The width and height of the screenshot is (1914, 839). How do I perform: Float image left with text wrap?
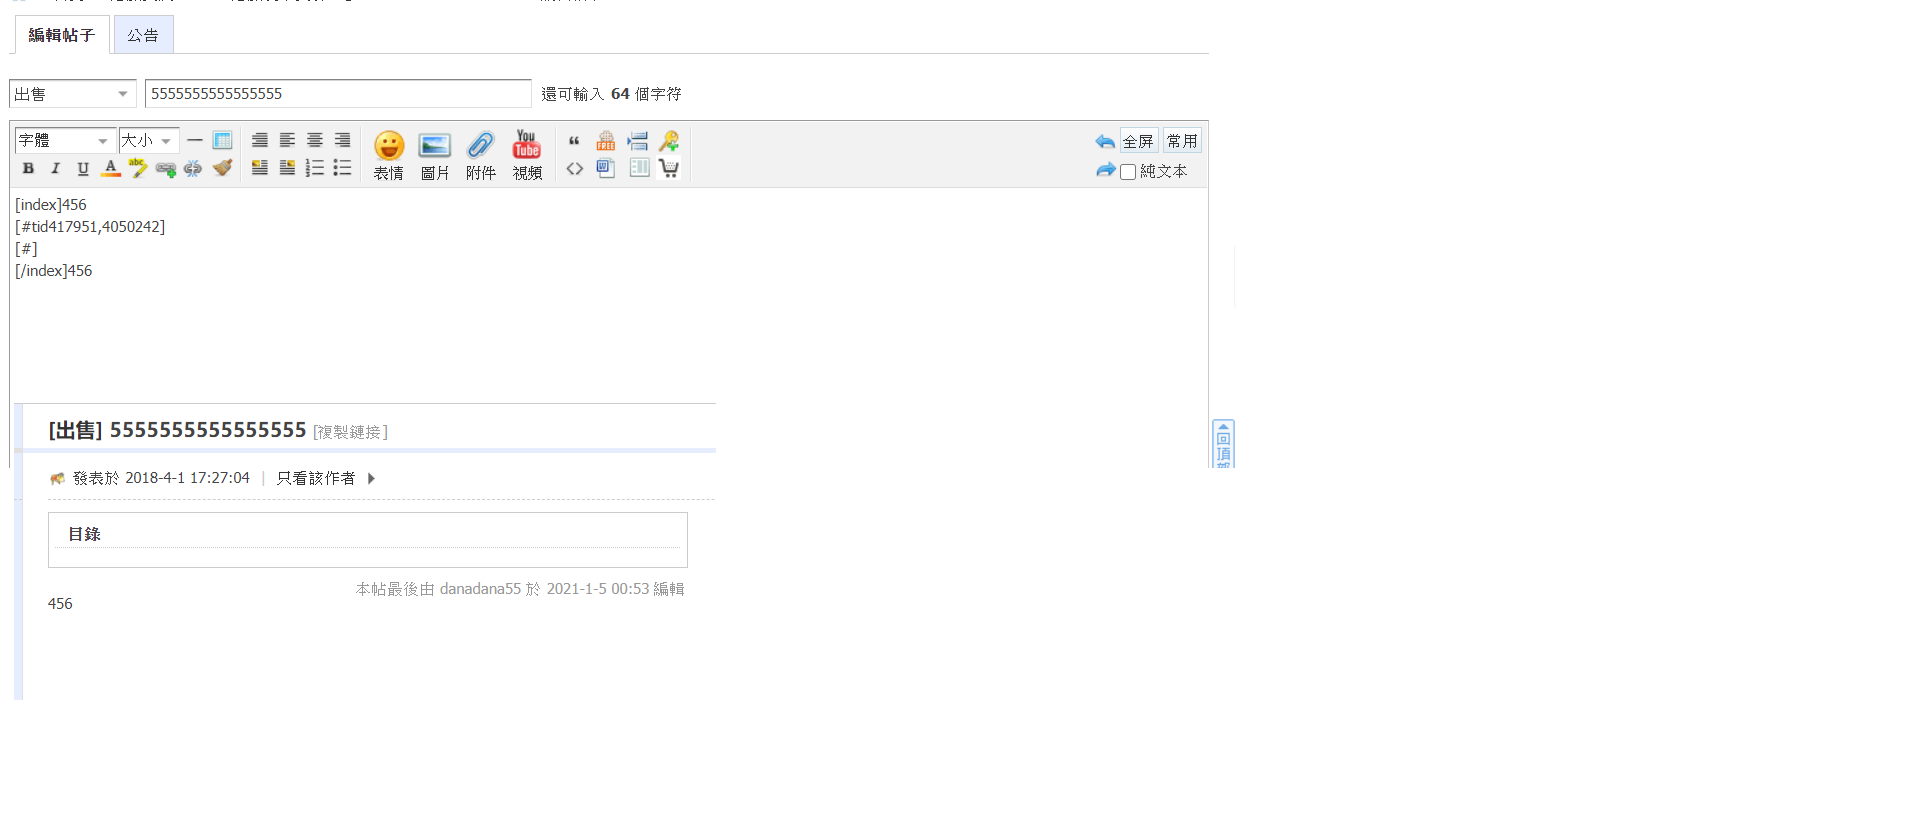tap(259, 168)
